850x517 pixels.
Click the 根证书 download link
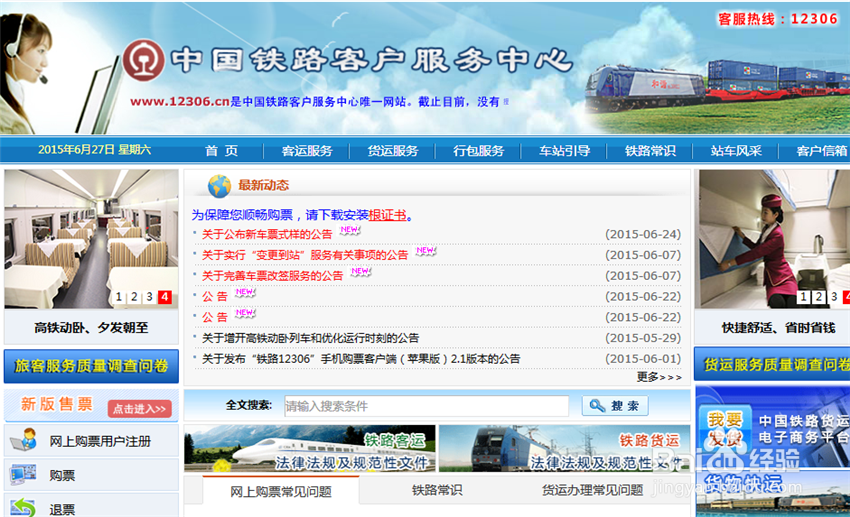click(387, 215)
